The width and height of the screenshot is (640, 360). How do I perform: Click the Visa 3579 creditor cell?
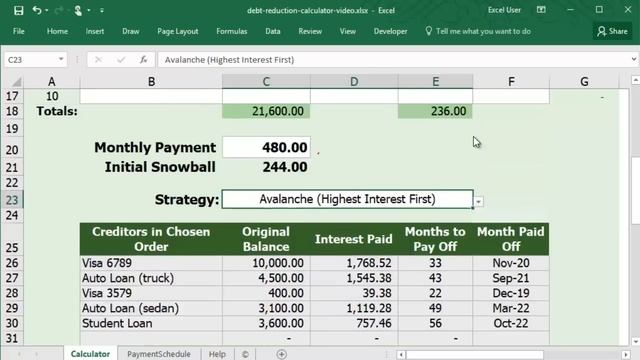coord(151,293)
